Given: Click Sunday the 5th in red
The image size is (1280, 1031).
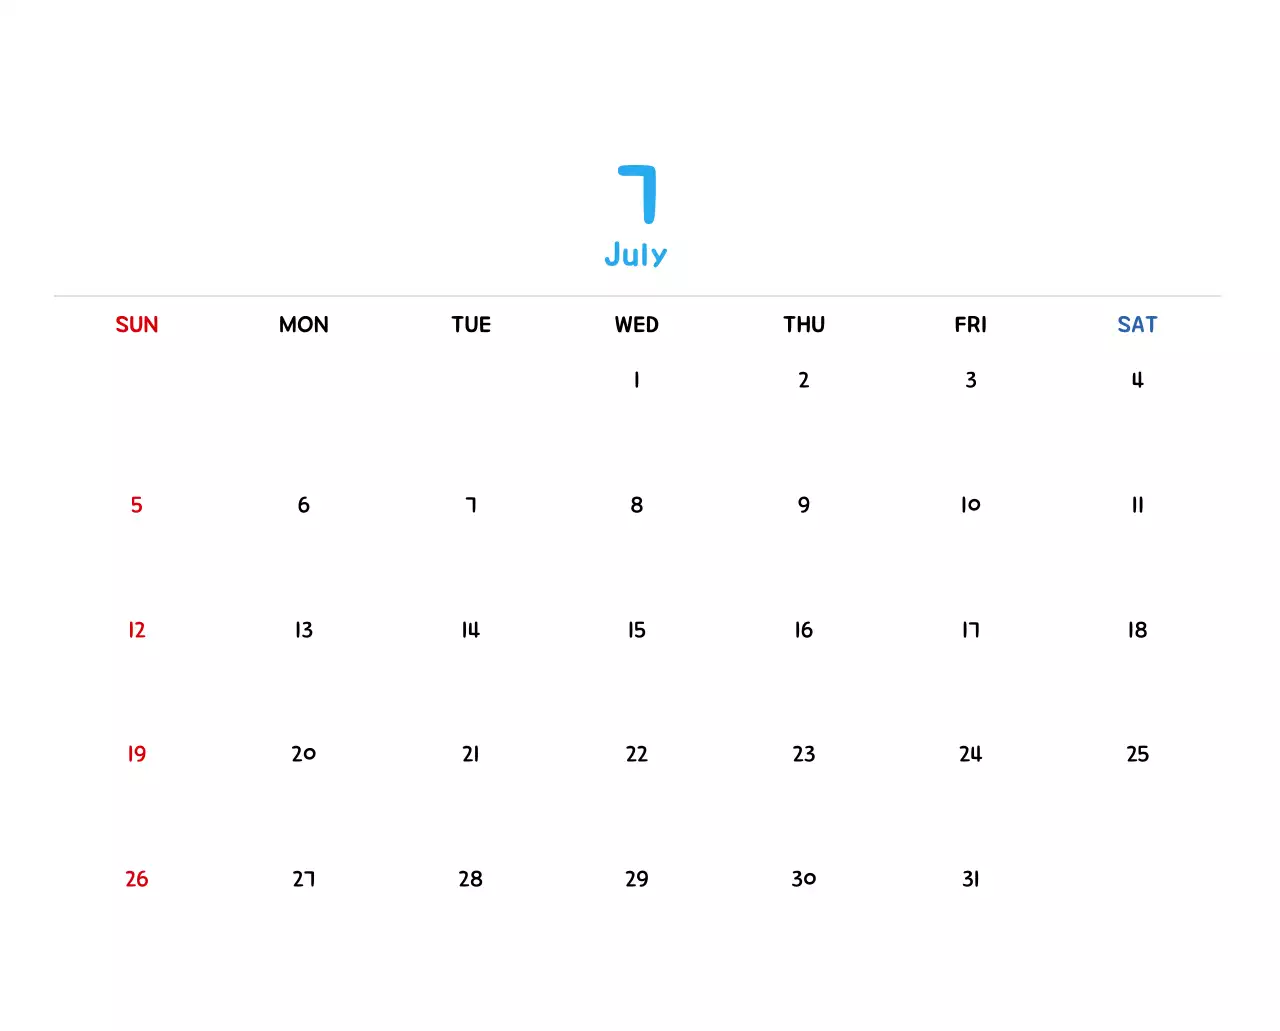Looking at the screenshot, I should pyautogui.click(x=137, y=505).
